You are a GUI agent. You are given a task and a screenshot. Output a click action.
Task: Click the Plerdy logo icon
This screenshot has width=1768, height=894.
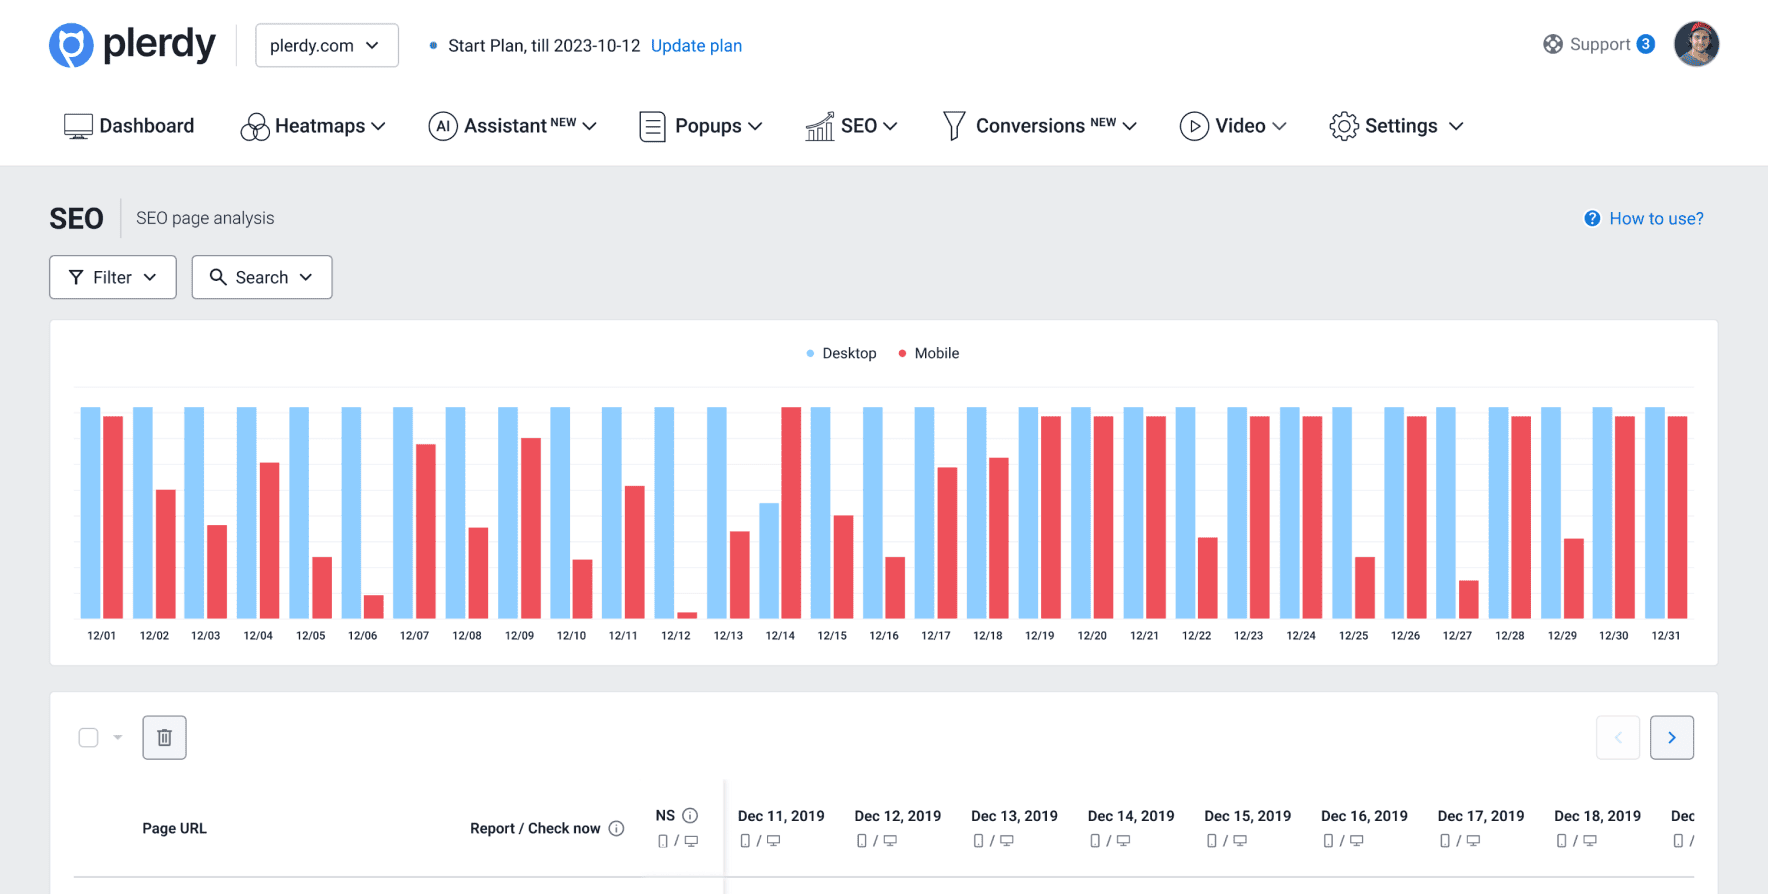[x=71, y=45]
